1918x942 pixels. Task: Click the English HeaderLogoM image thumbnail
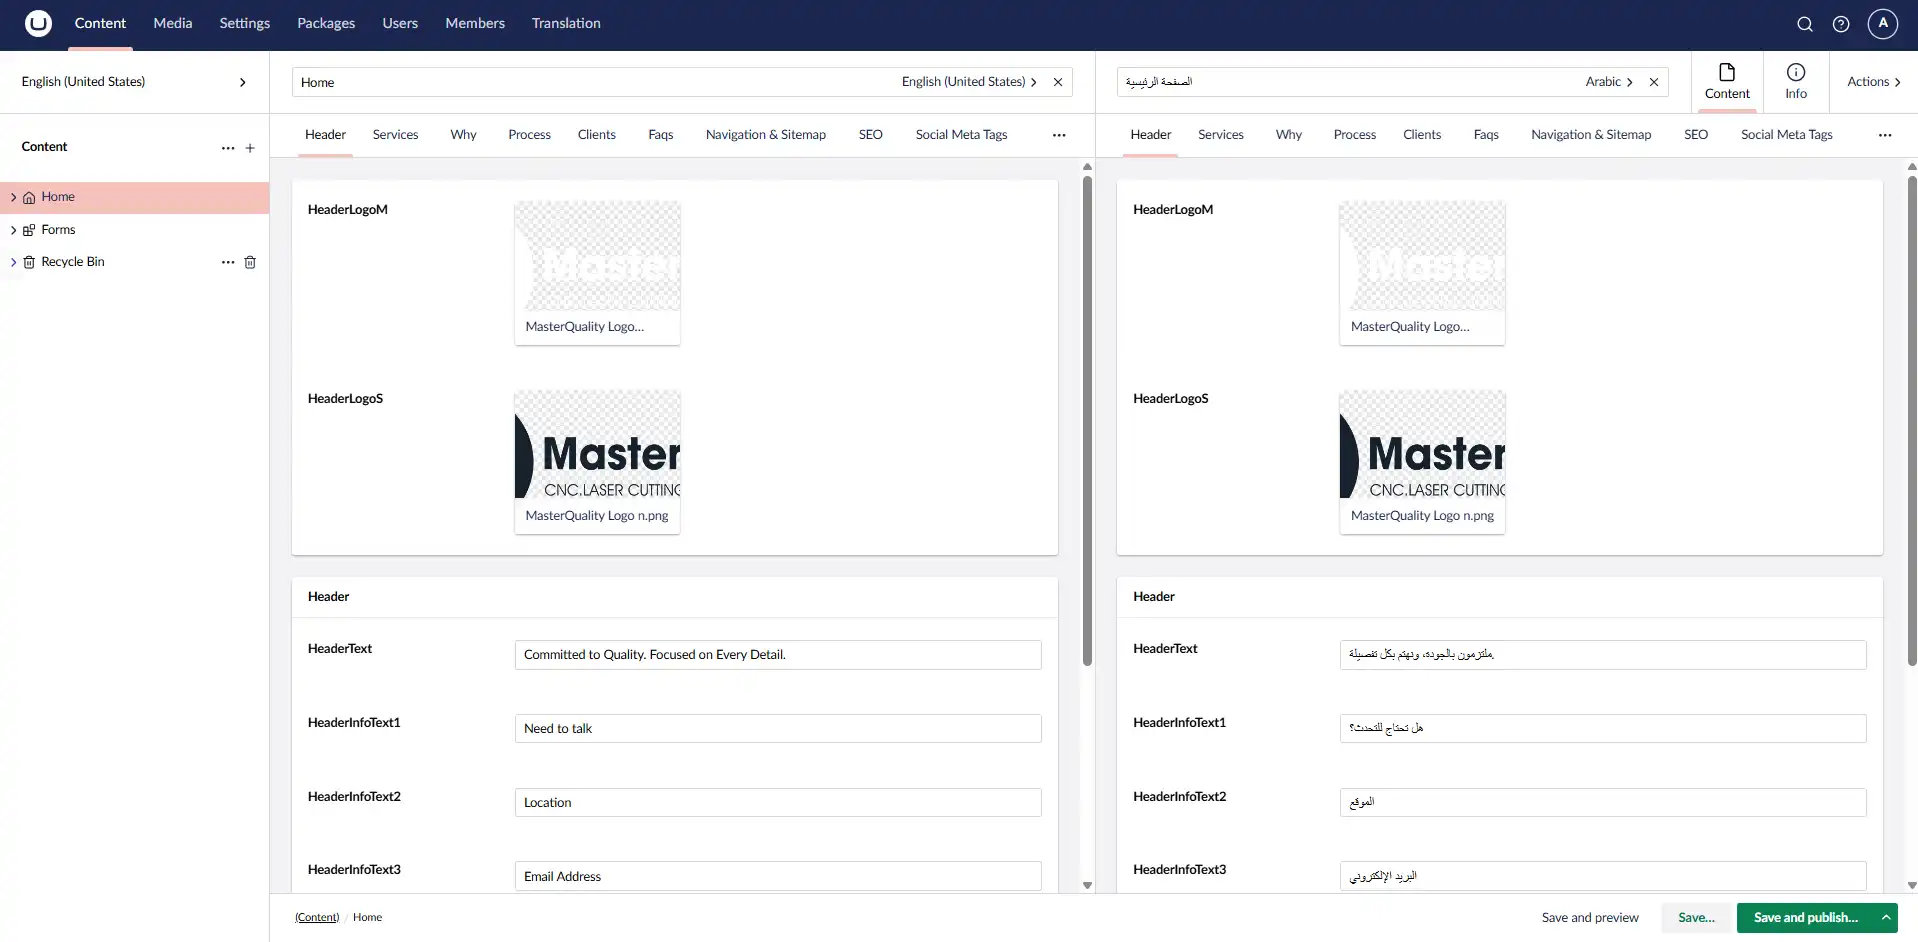tap(597, 273)
